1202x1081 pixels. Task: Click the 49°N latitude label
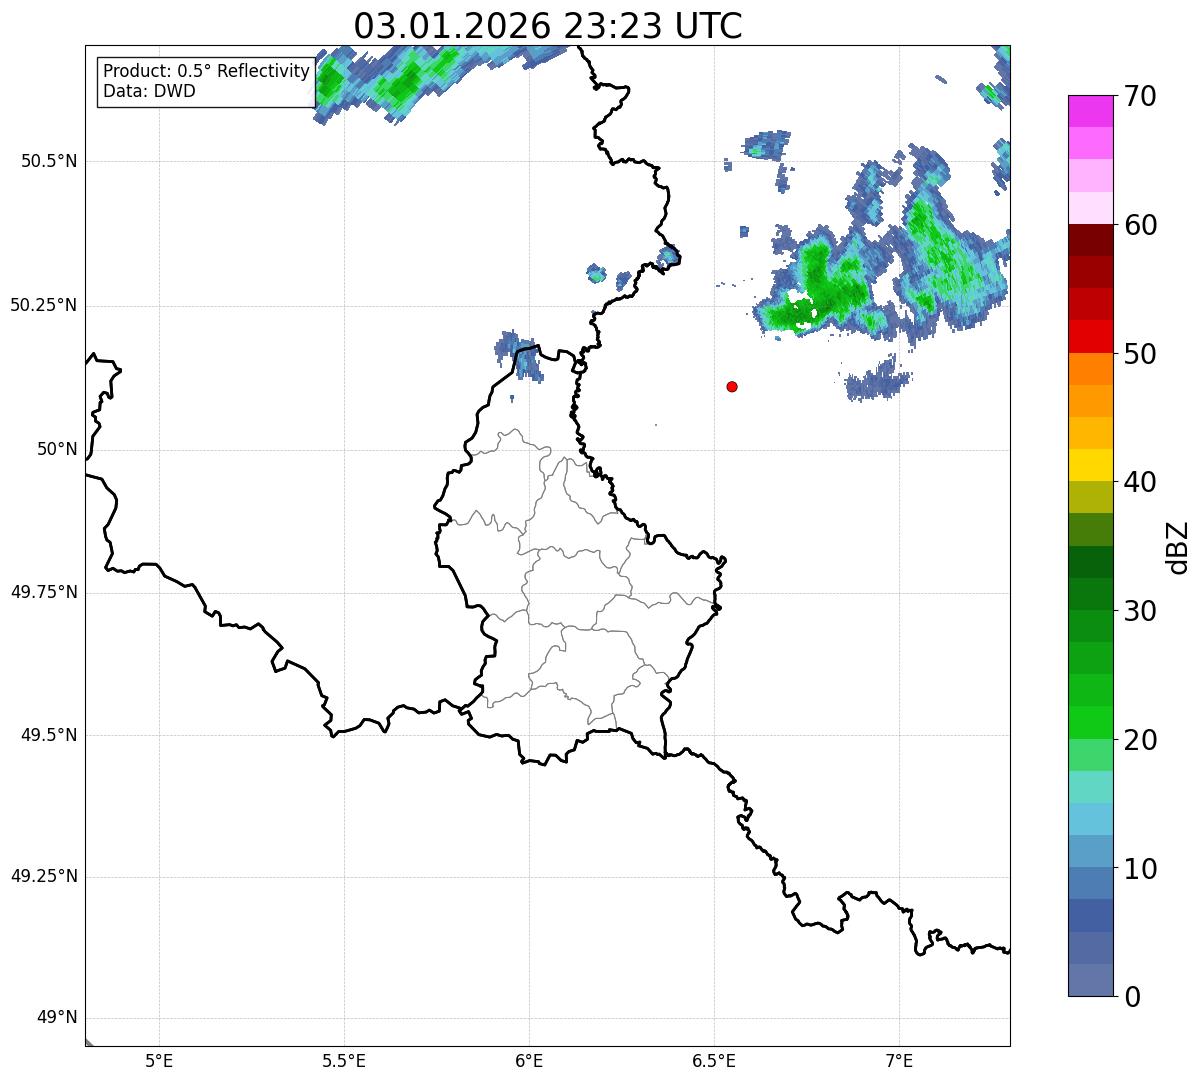(57, 1018)
